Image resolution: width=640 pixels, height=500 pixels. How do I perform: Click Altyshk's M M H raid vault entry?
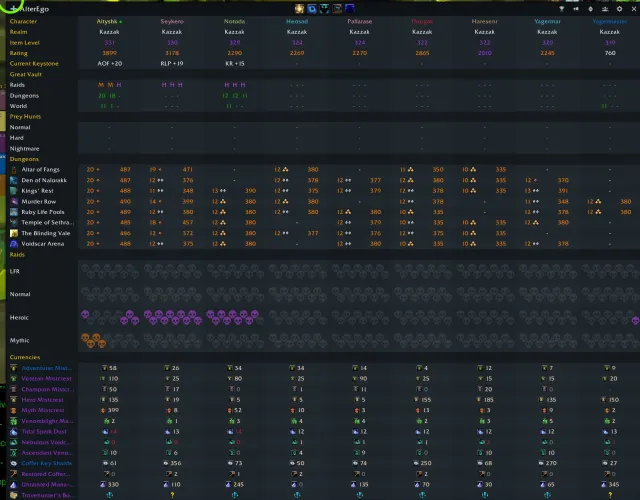[x=109, y=85]
